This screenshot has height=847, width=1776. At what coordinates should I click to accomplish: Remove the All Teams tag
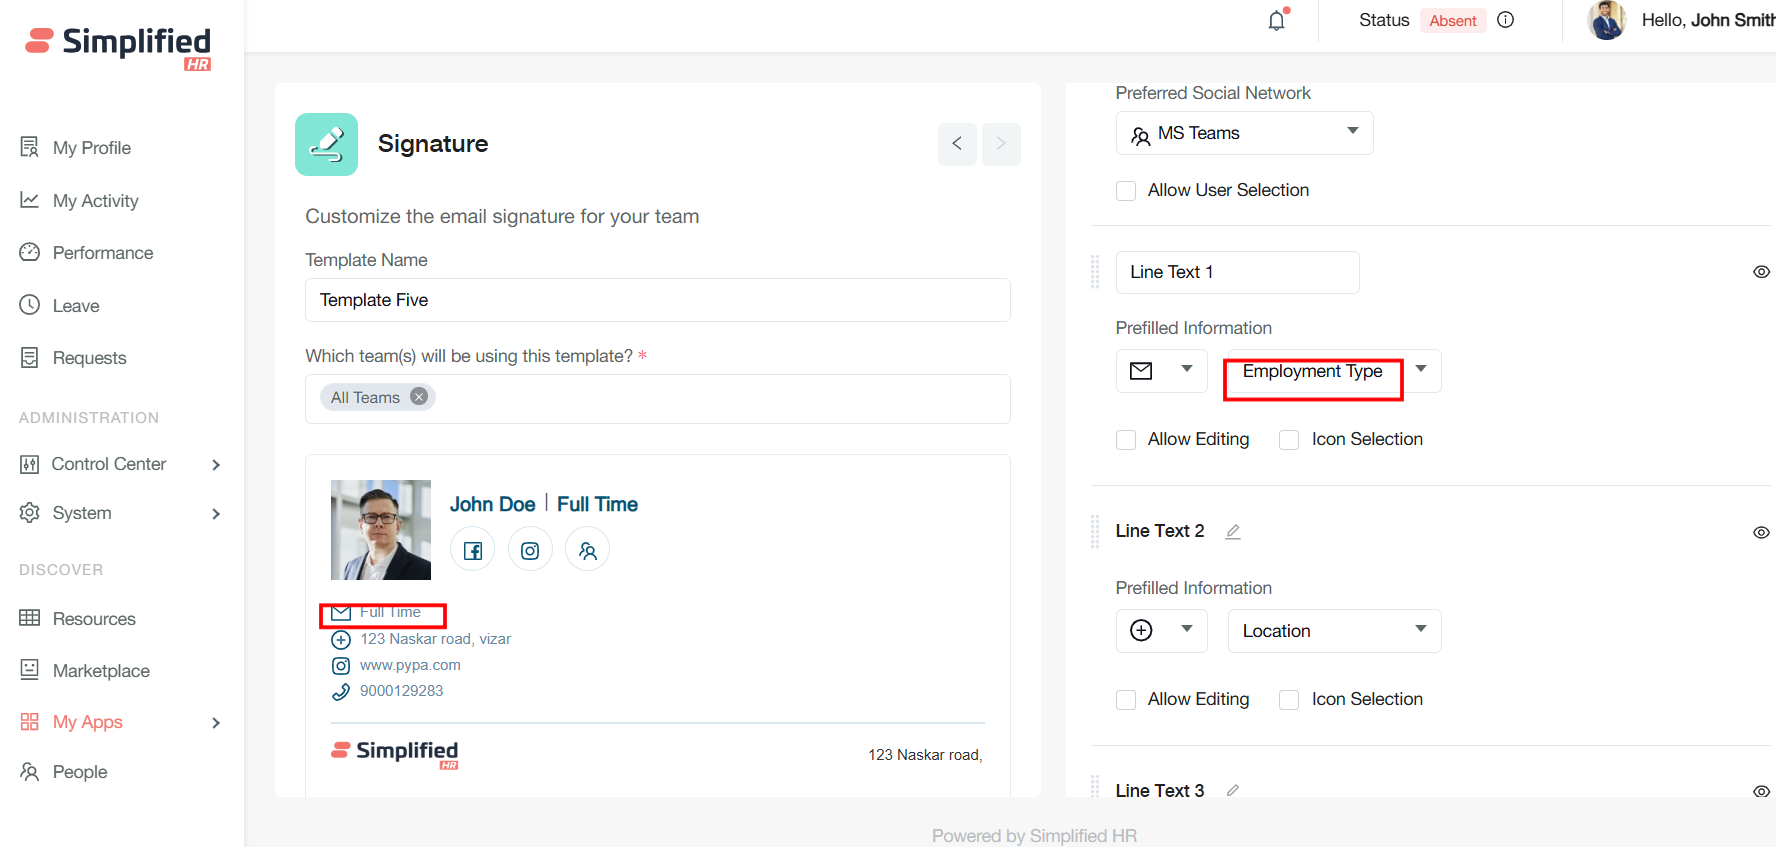coord(419,397)
